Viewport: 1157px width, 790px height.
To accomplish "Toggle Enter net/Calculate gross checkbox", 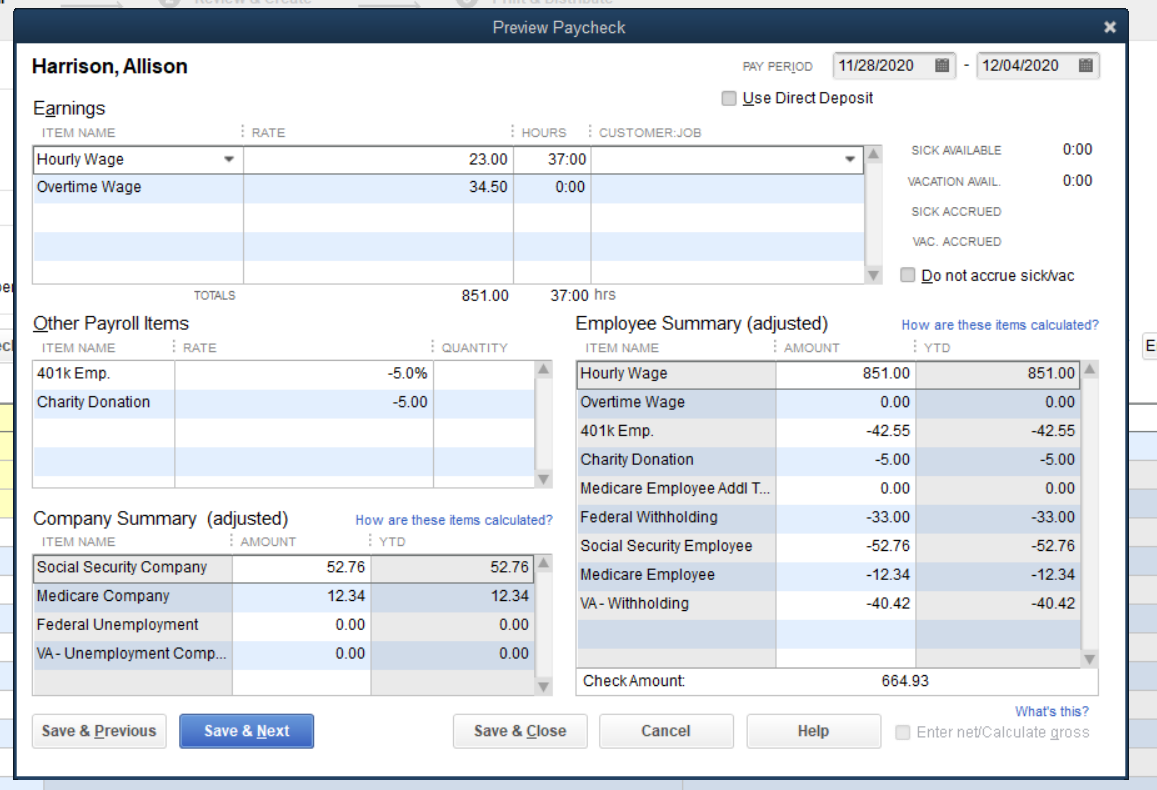I will coord(902,732).
